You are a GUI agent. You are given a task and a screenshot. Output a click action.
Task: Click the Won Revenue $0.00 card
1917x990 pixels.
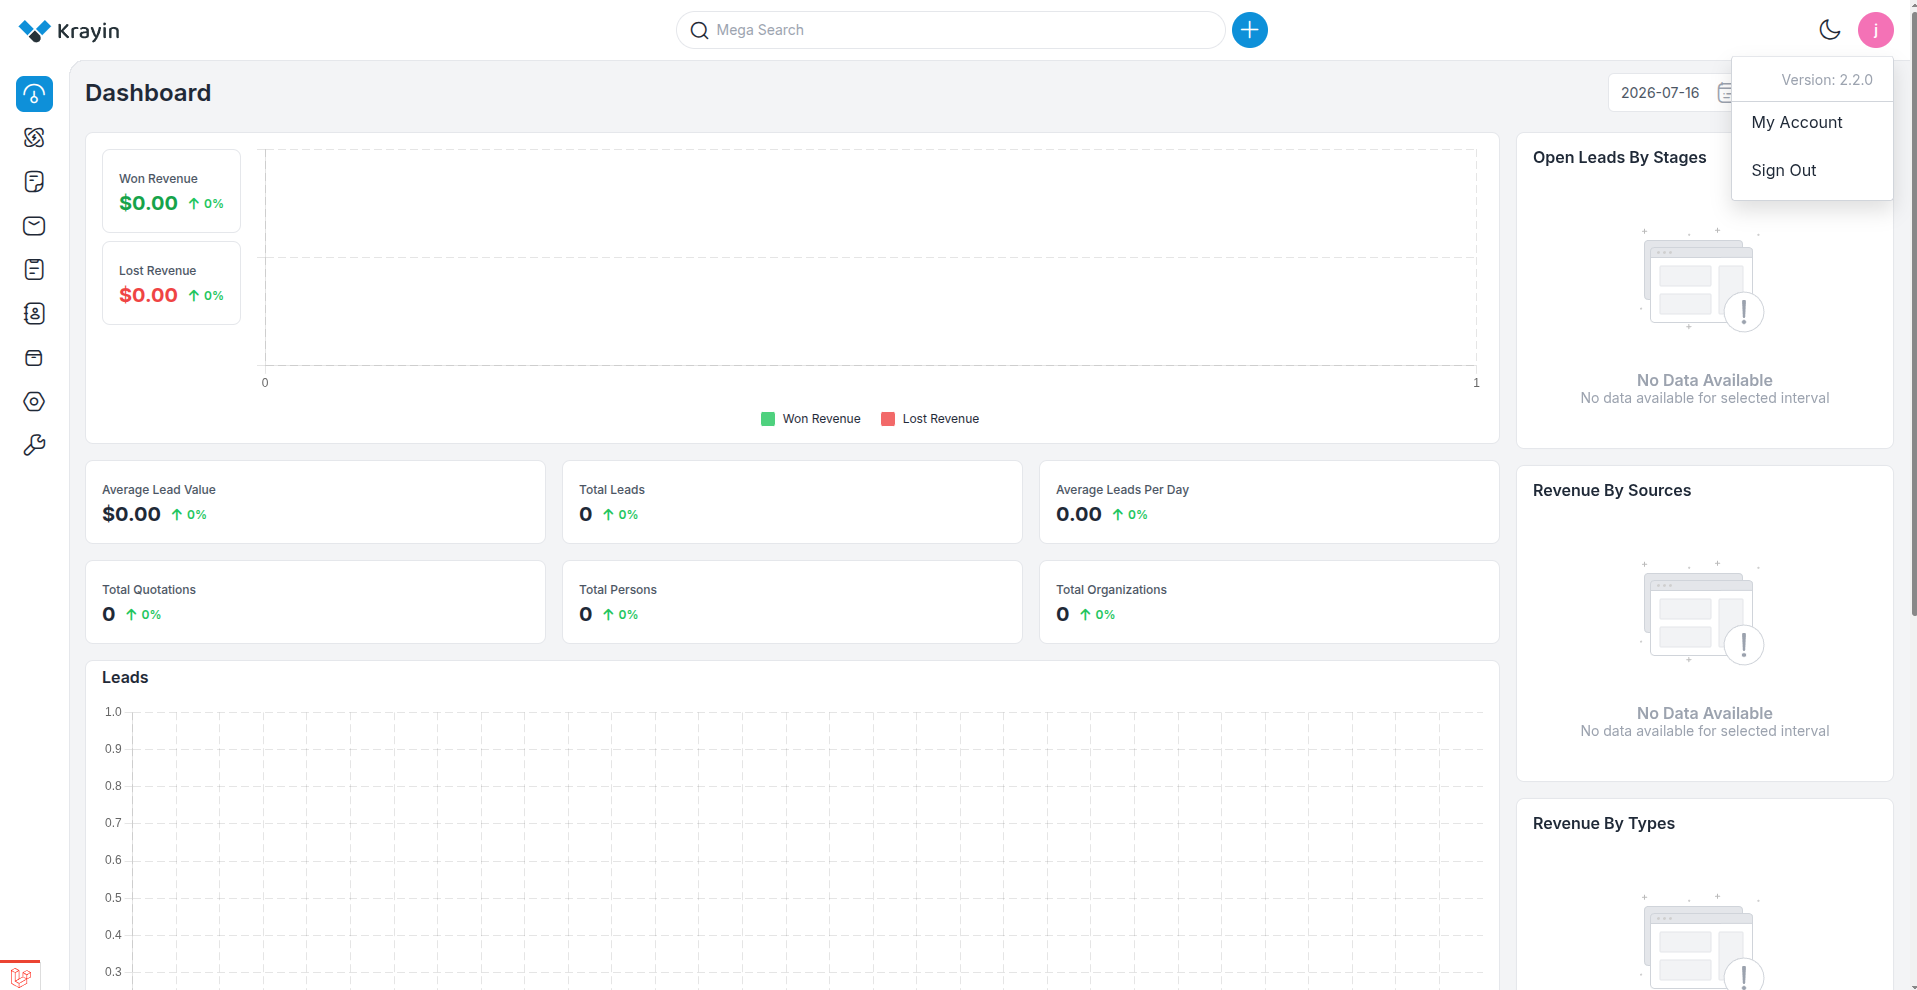pyautogui.click(x=171, y=191)
